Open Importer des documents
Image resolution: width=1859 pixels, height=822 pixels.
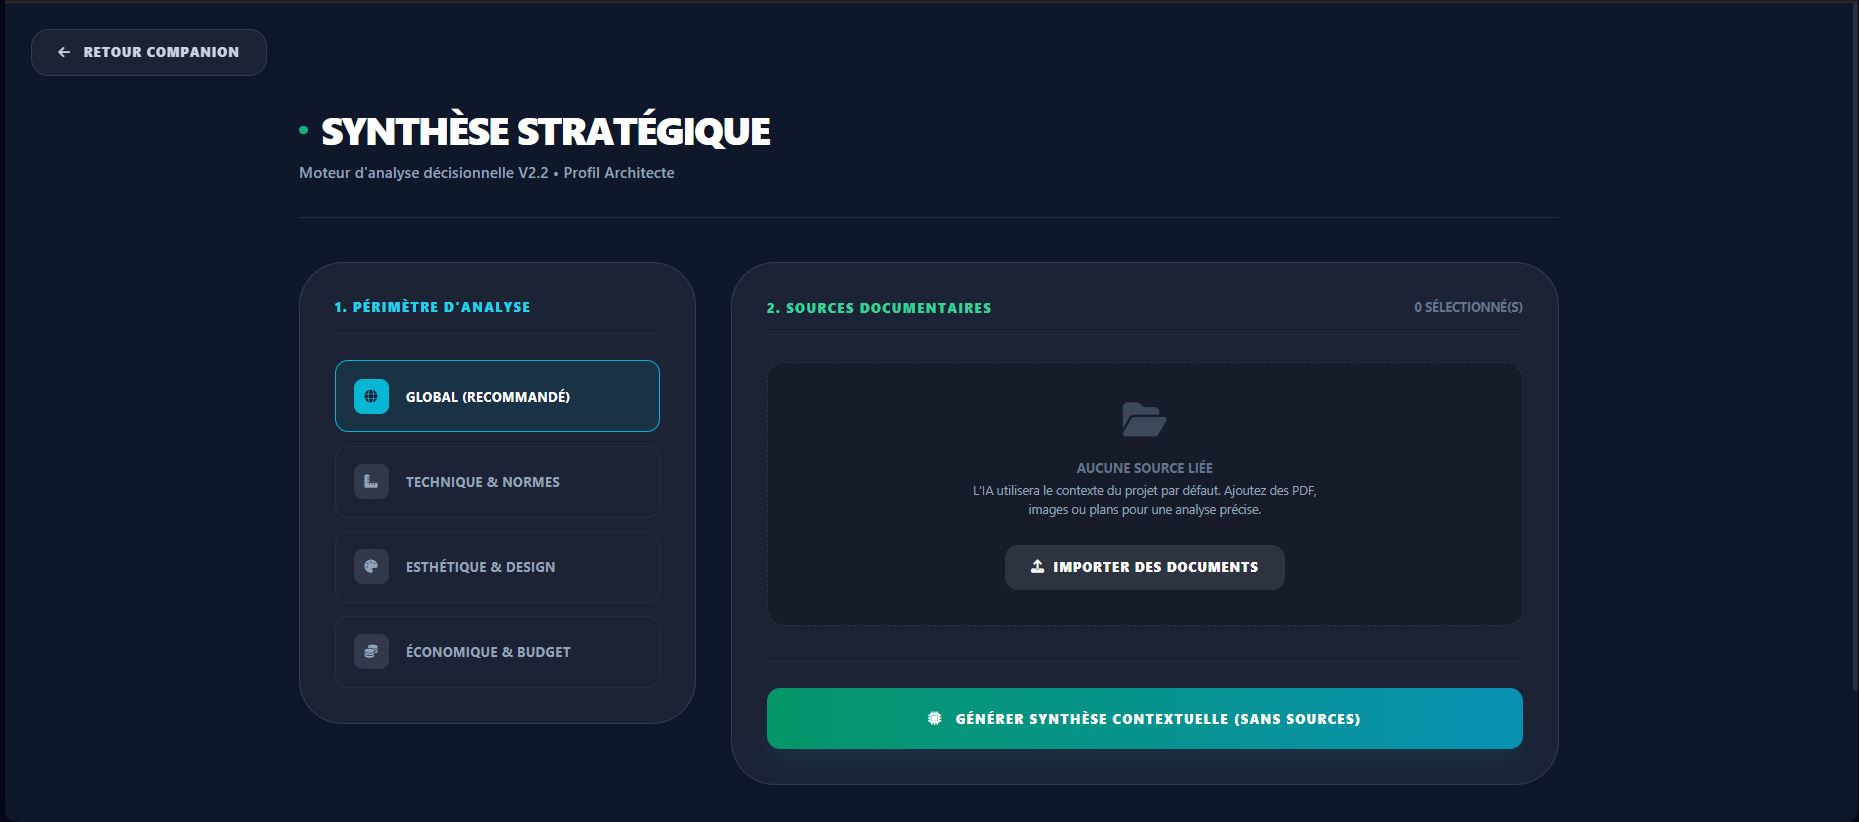pyautogui.click(x=1144, y=567)
